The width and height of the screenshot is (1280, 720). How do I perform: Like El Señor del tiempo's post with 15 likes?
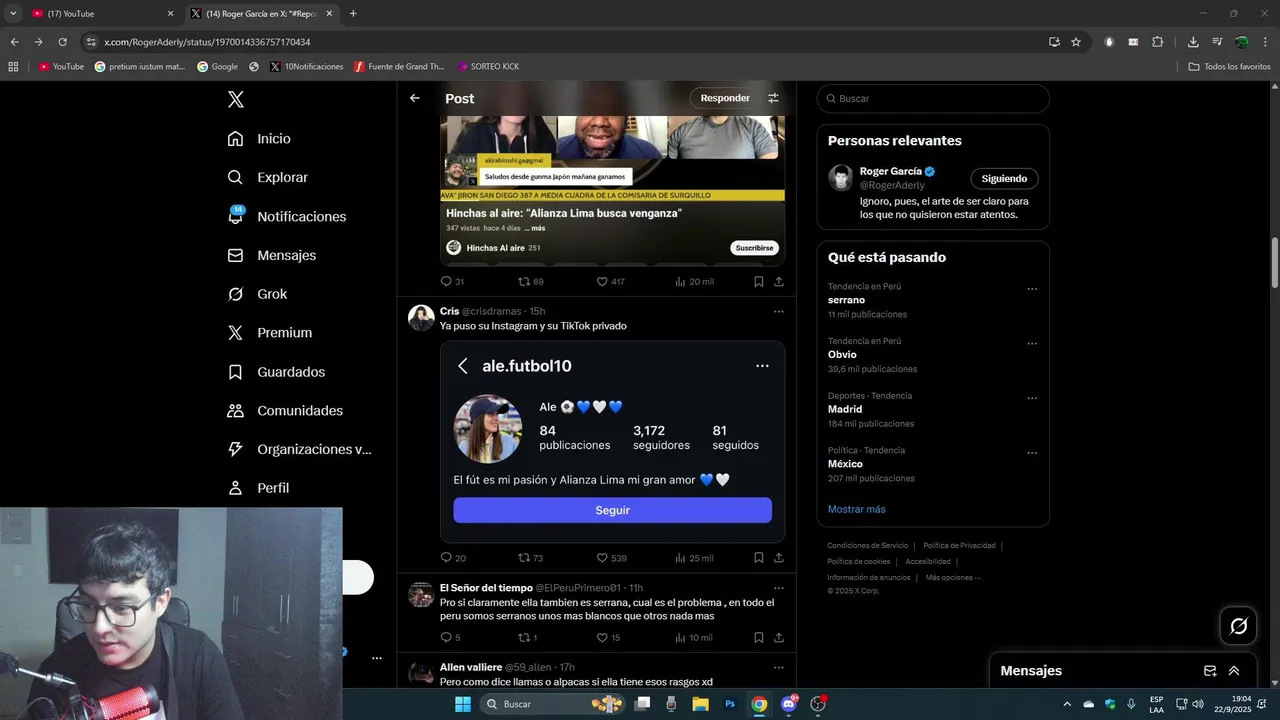coord(602,638)
